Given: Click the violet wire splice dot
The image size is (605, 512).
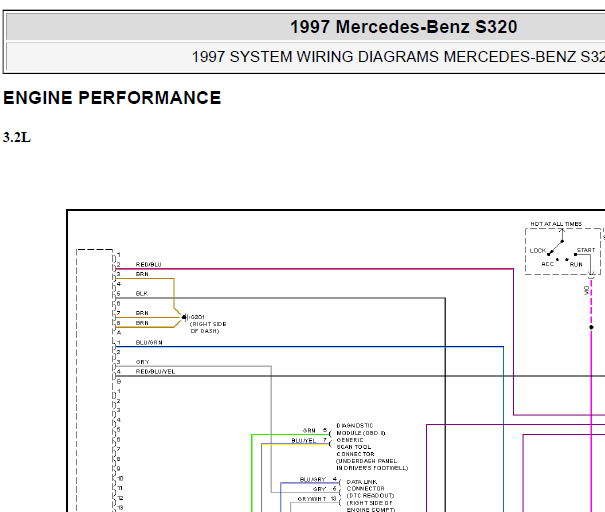Looking at the screenshot, I should (x=591, y=327).
